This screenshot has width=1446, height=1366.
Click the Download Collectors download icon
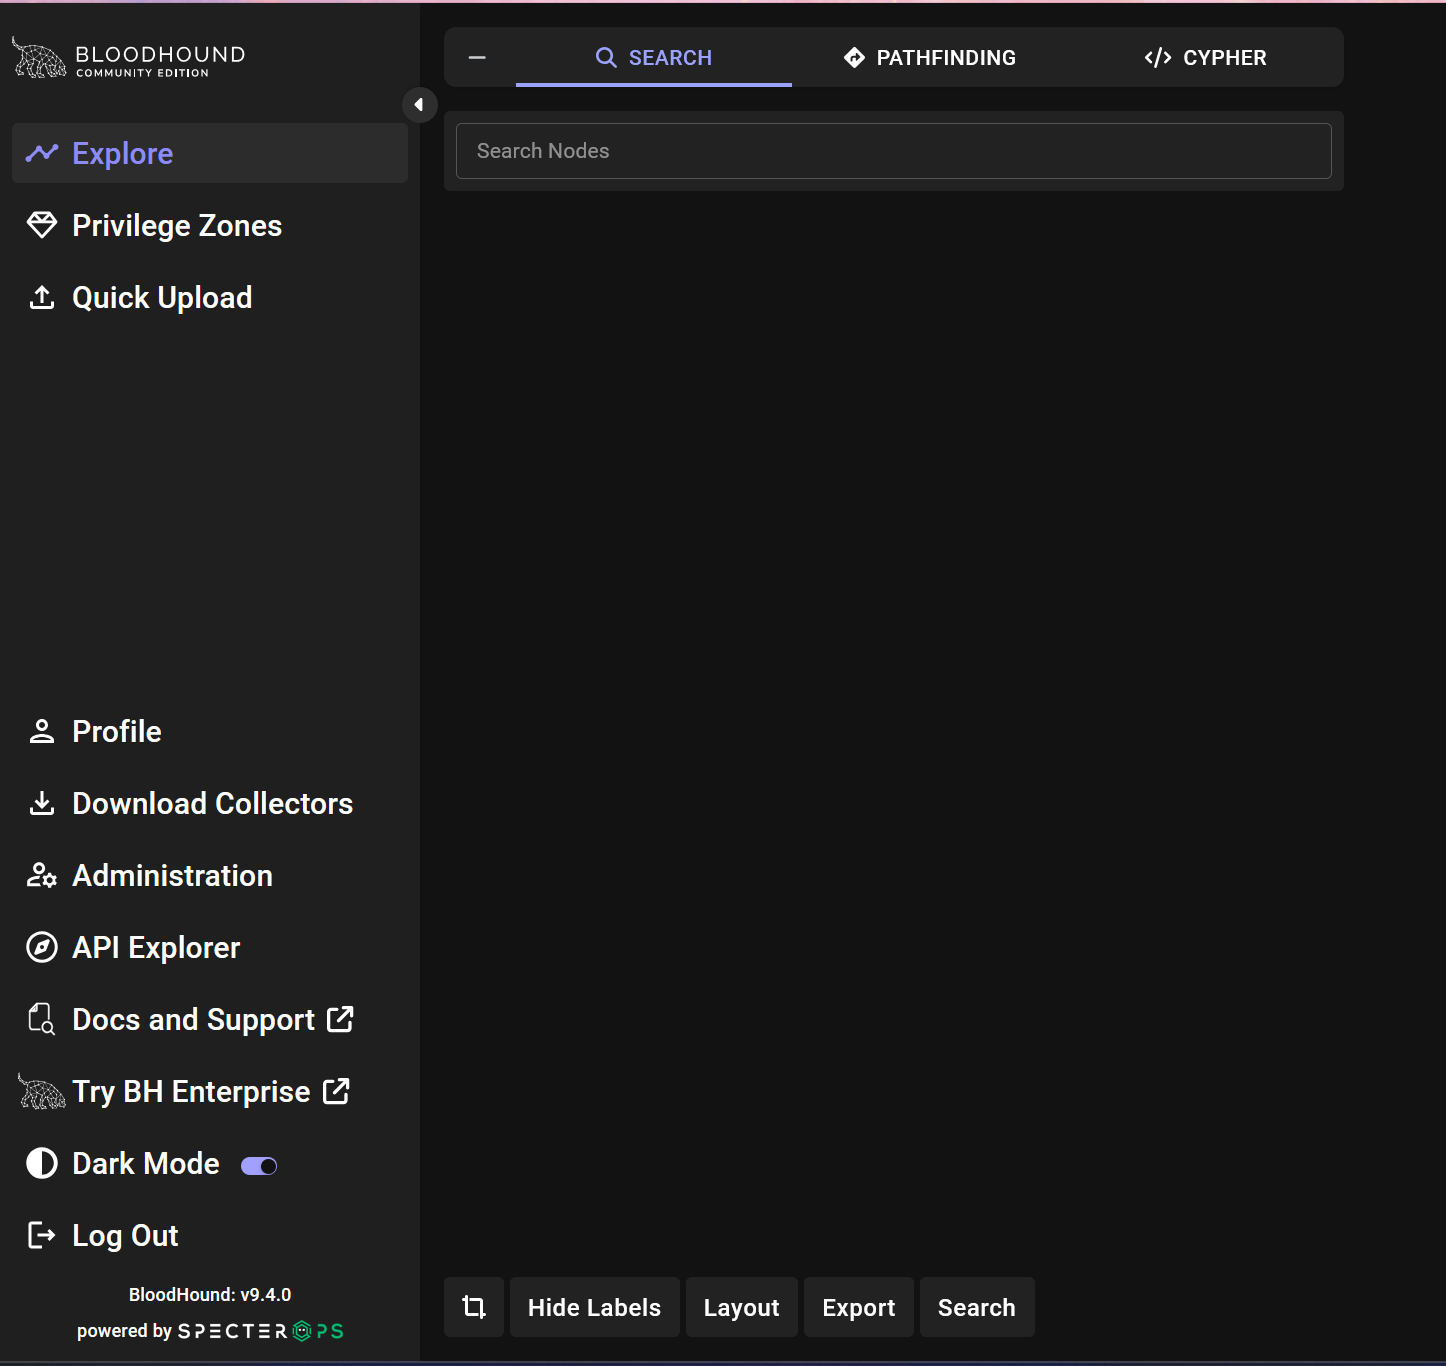point(42,803)
